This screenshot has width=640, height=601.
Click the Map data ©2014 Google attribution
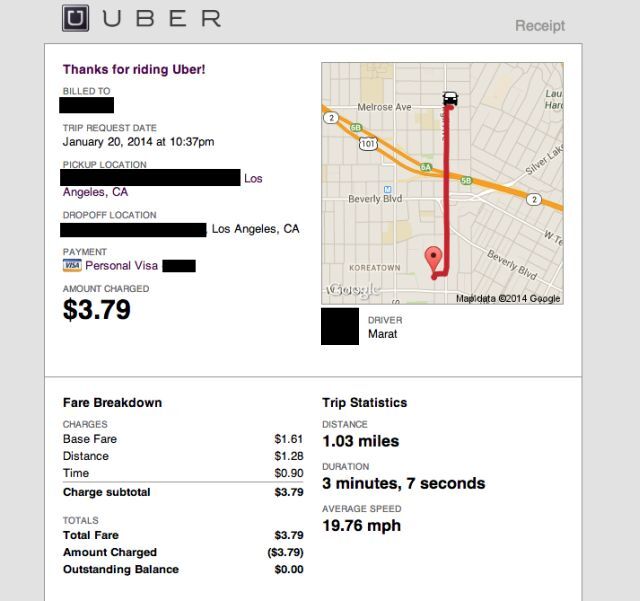(508, 298)
